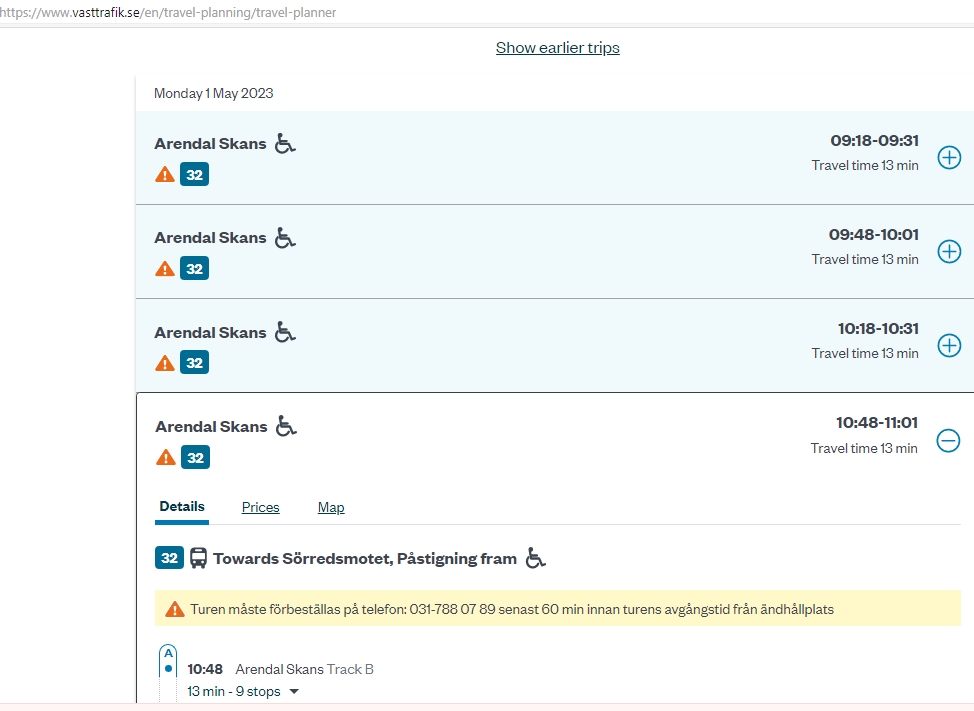The image size is (974, 711).
Task: Click Arendal Skans title of 09:18 trip
Action: tap(210, 144)
